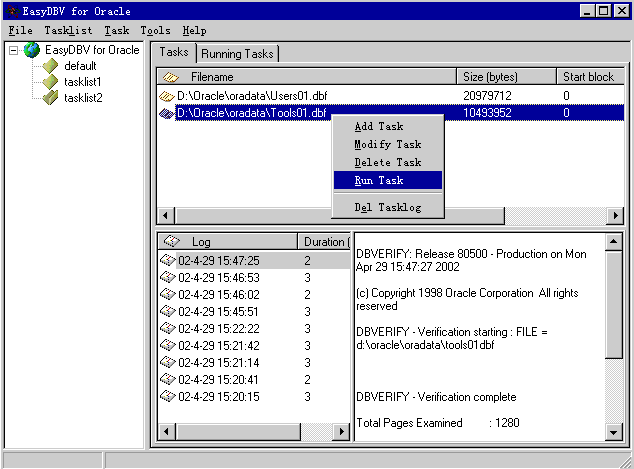Click log icon for 02-4-29 15:20:15

click(167, 396)
